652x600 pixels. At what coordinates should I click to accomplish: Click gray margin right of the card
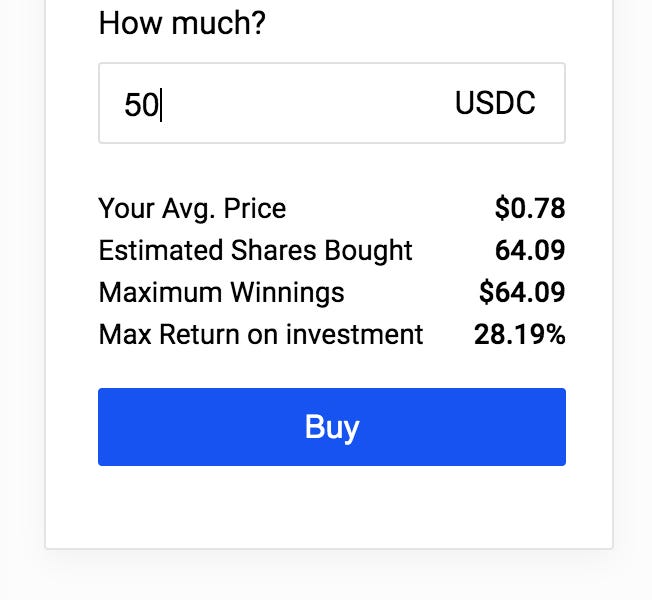point(632,300)
